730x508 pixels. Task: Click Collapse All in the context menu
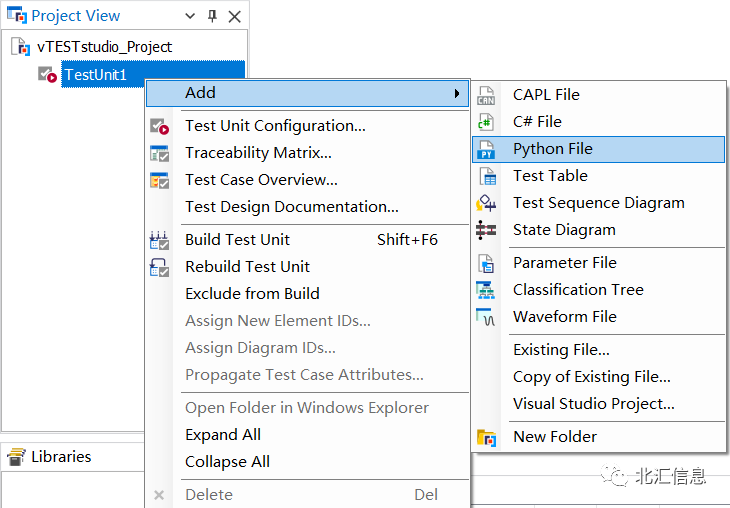click(x=227, y=462)
